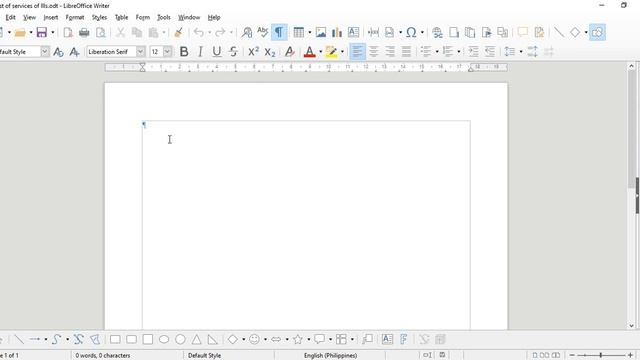Toggle Formatting Marks pilcrow button
The height and width of the screenshot is (360, 640).
pyautogui.click(x=279, y=32)
